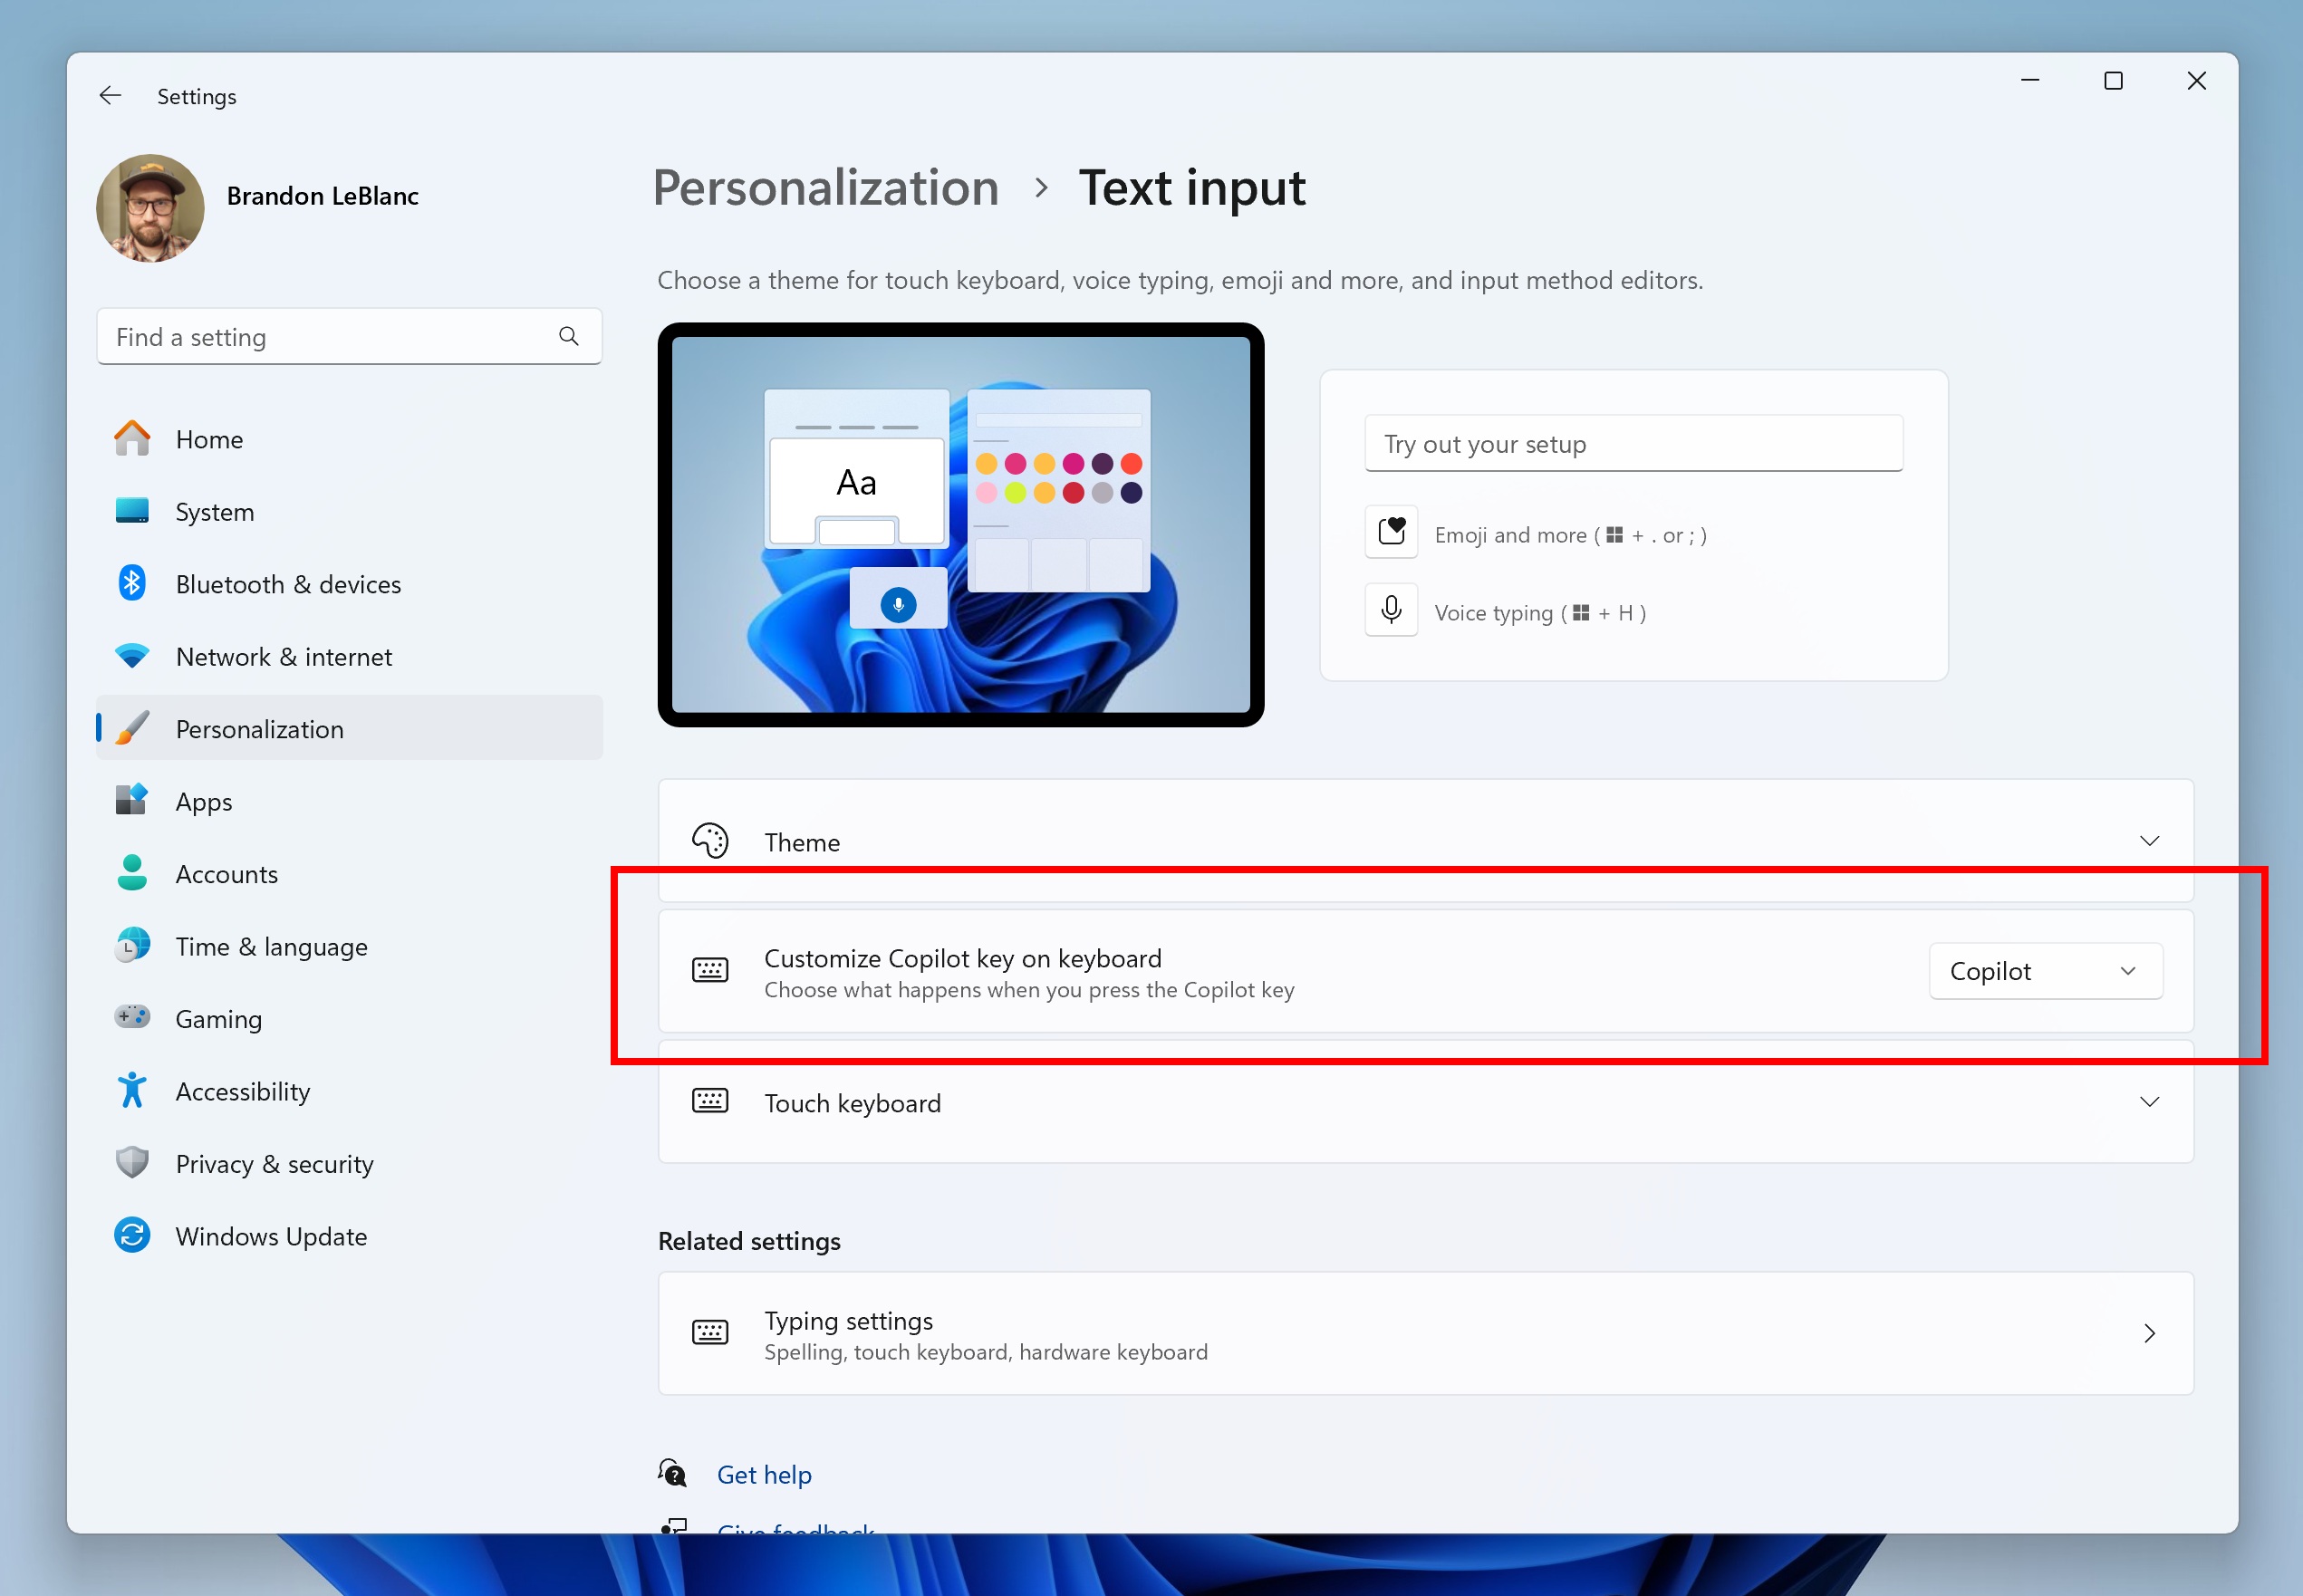This screenshot has width=2303, height=1596.
Task: Click the Try out your setup input field
Action: pos(1631,443)
